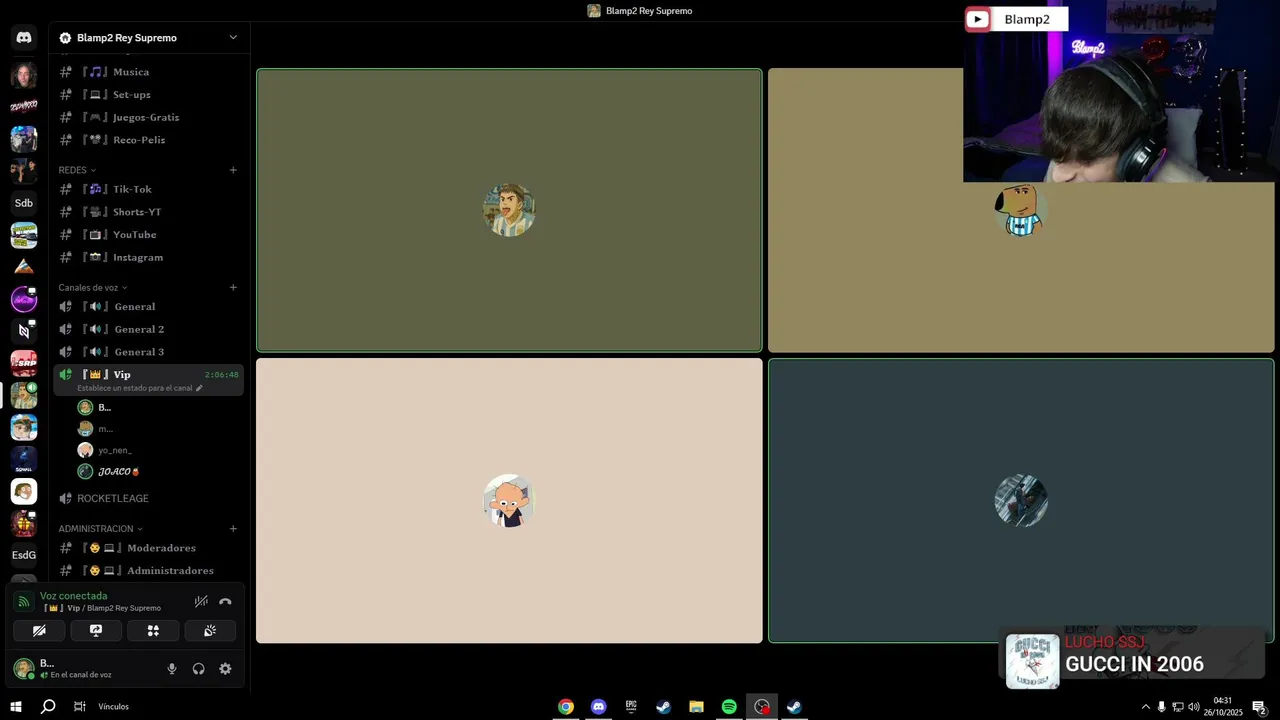The height and width of the screenshot is (720, 1280).
Task: Open Epic Games Launcher from taskbar
Action: pos(631,707)
